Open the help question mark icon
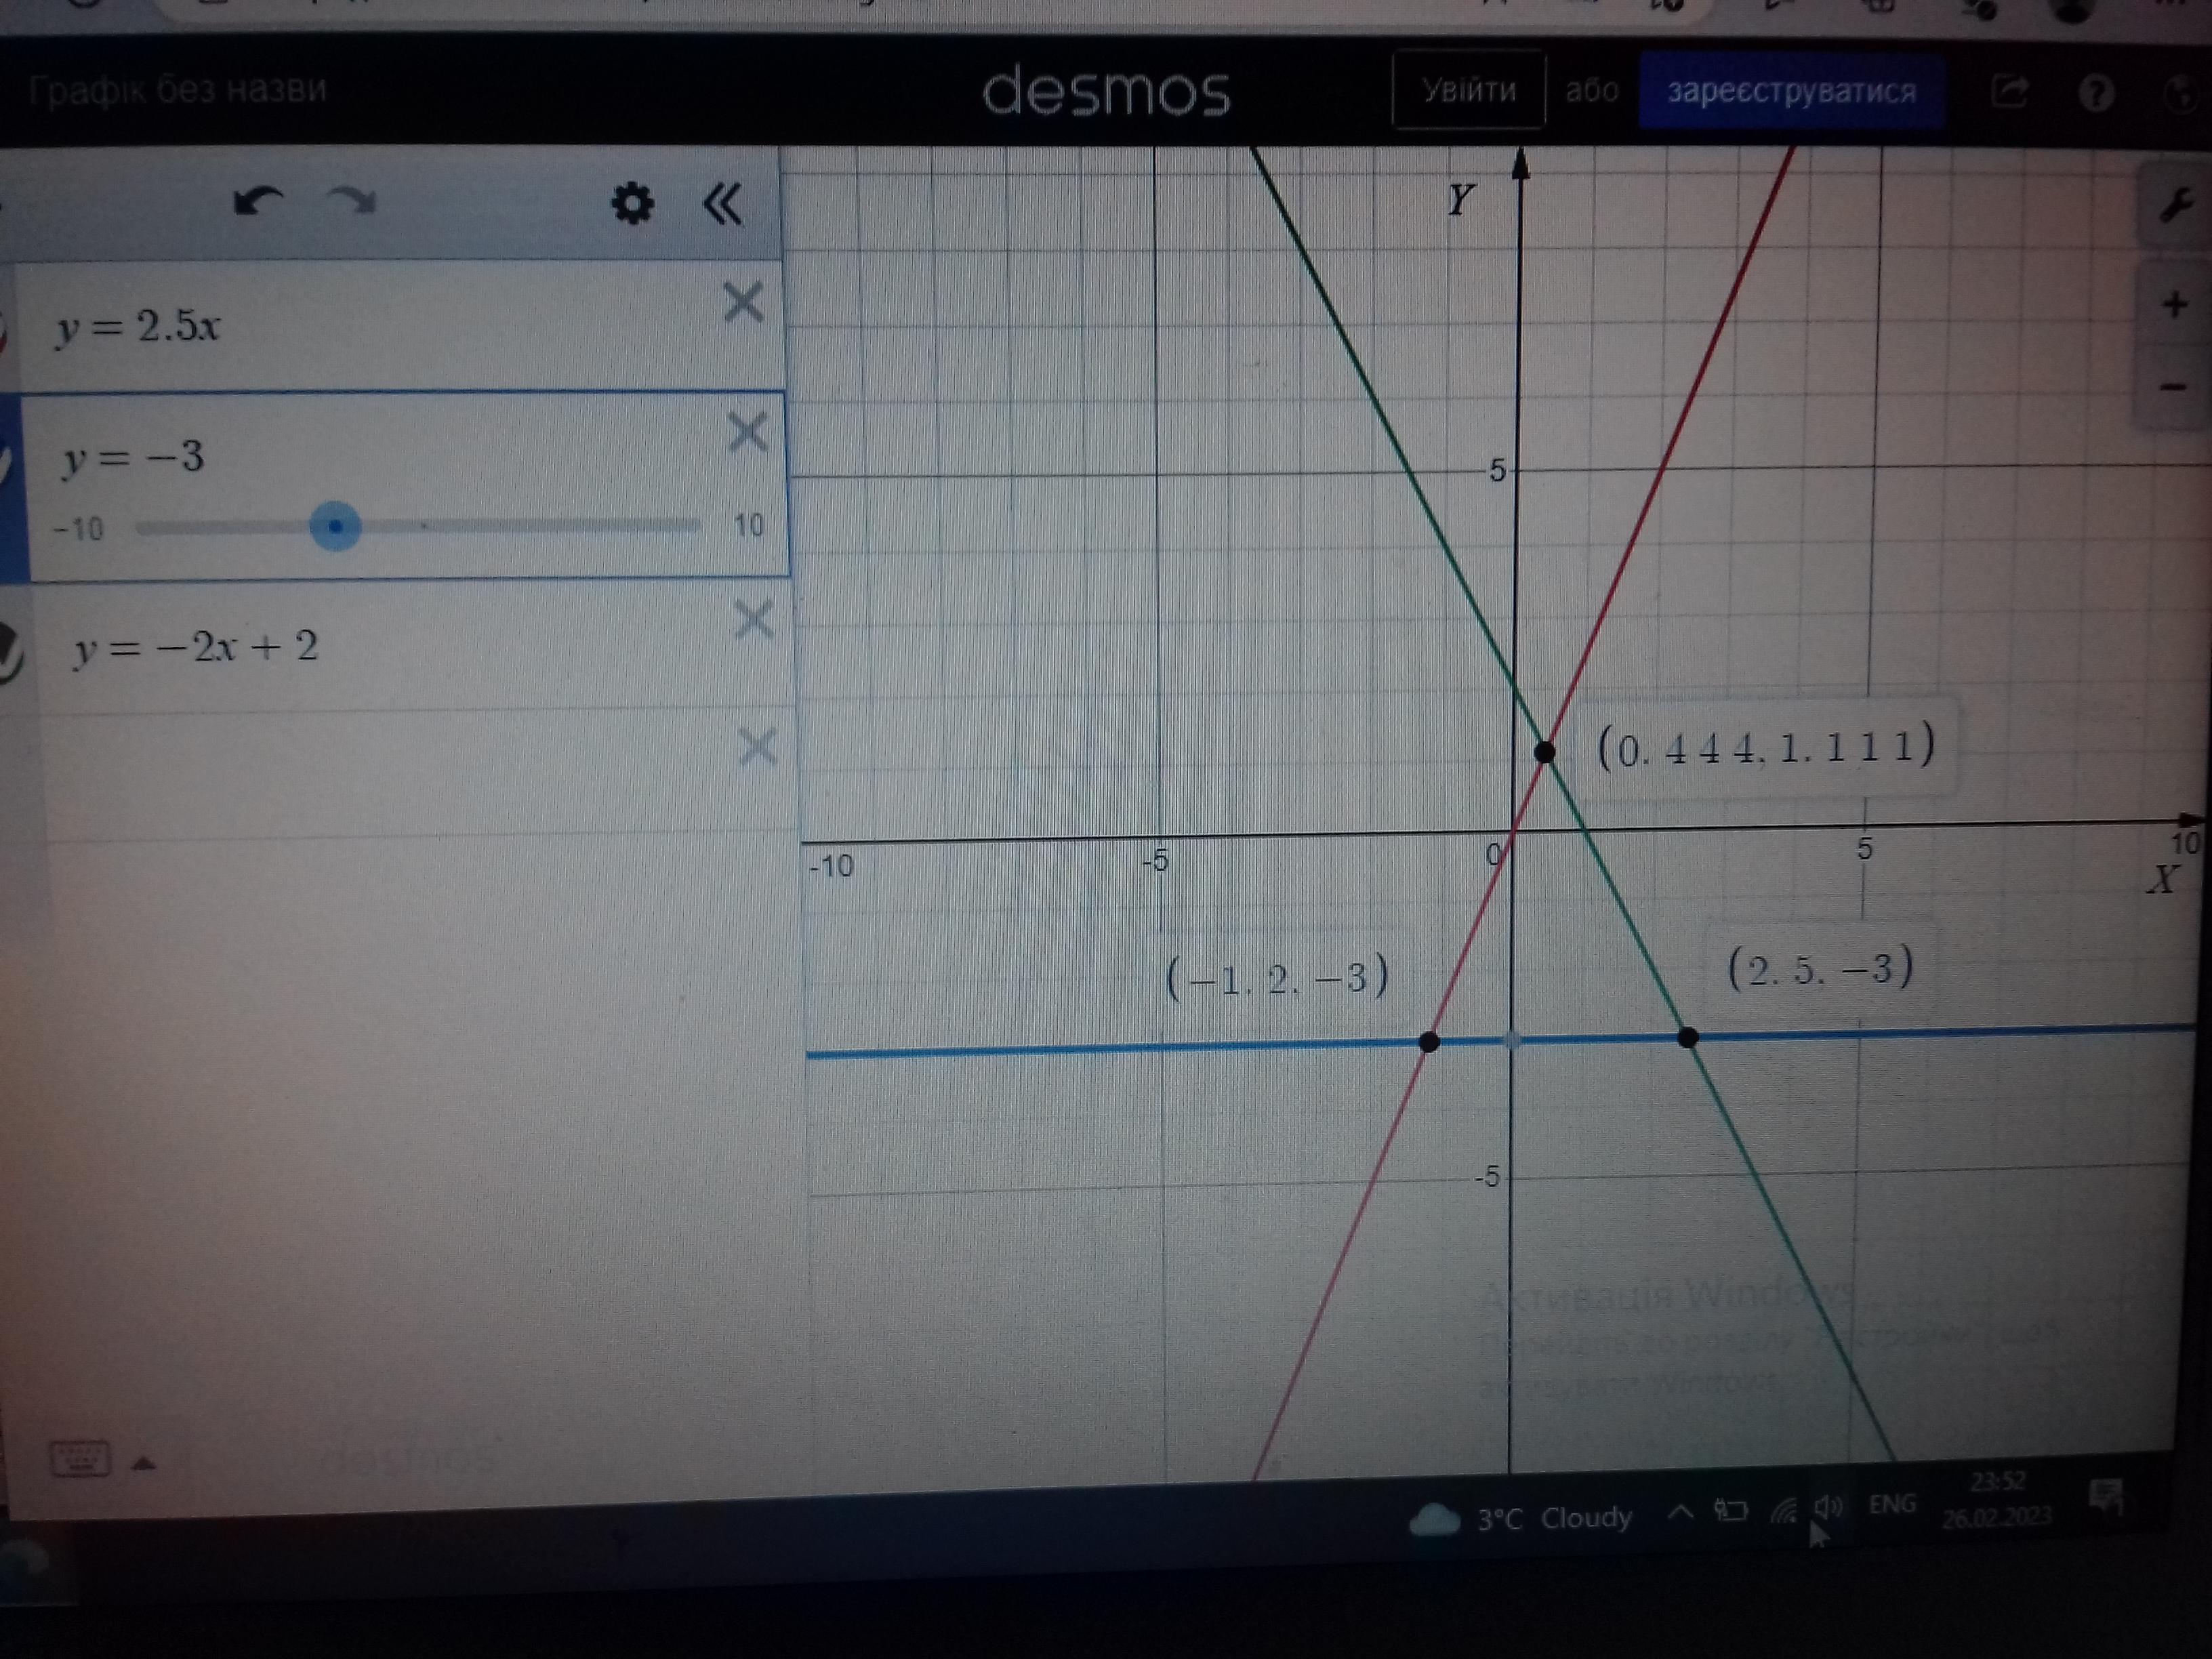 tap(2096, 94)
